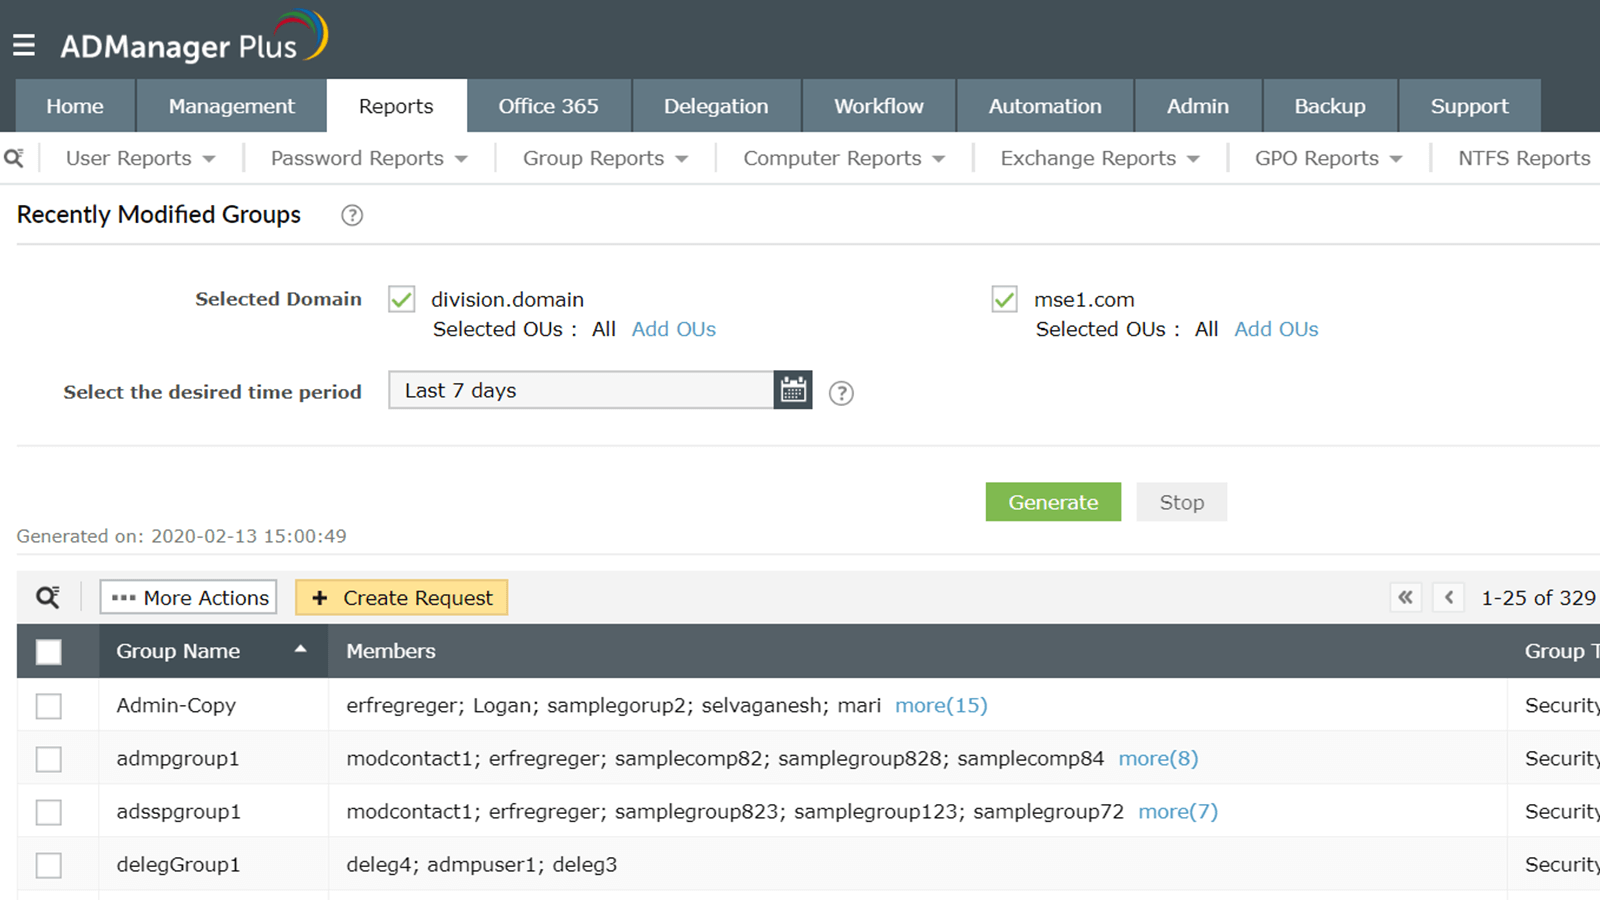Click the delegGroup1 members list text

(x=482, y=864)
